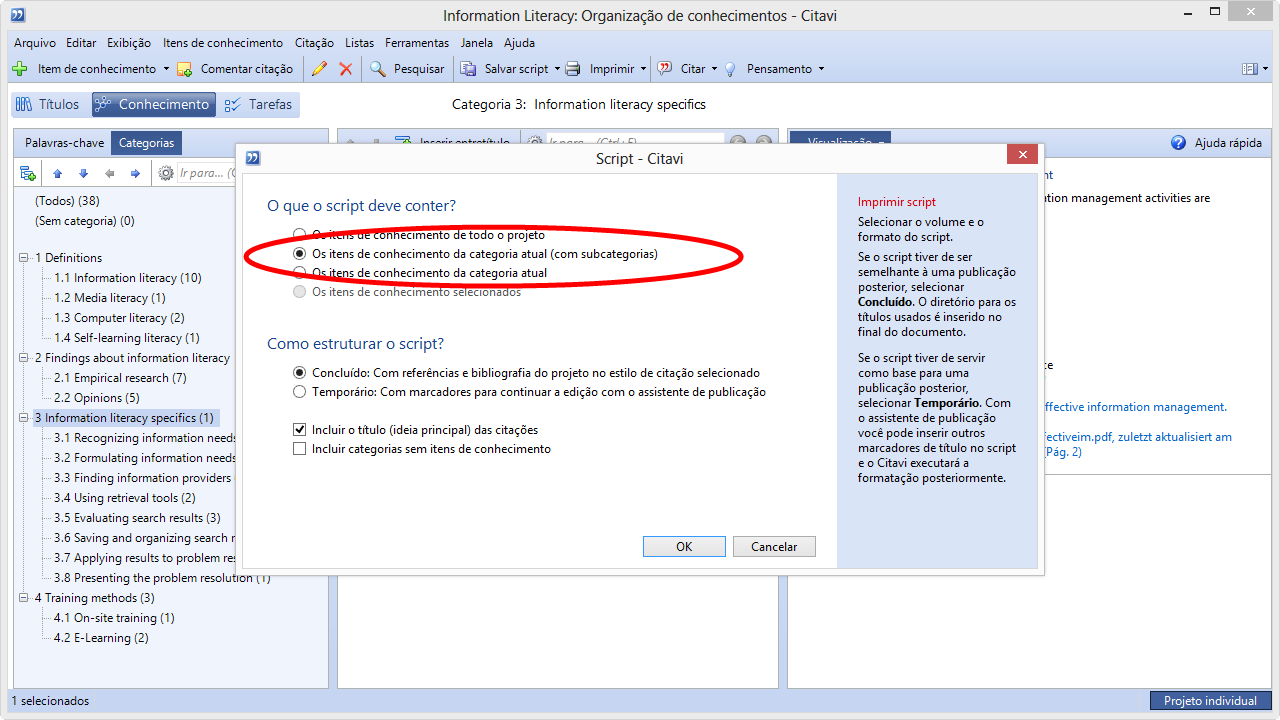The width and height of the screenshot is (1280, 720).
Task: Switch to Palavras-chave tab
Action: click(64, 143)
